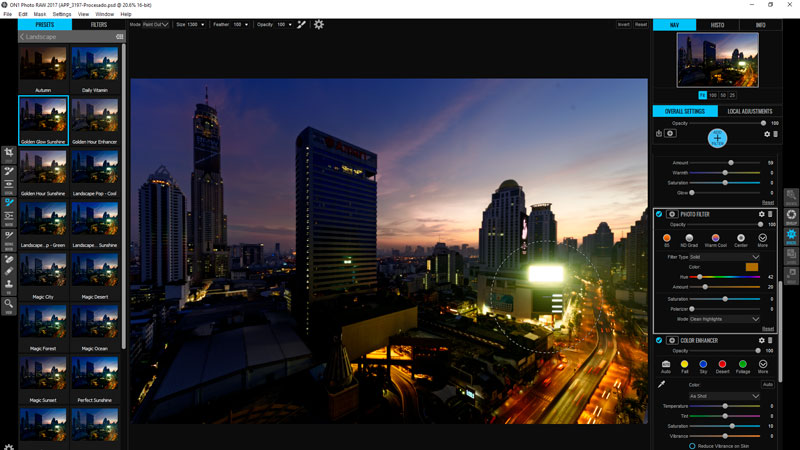Viewport: 800px width, 450px height.
Task: Click the orange Photo Filter color swatch
Action: [x=751, y=267]
